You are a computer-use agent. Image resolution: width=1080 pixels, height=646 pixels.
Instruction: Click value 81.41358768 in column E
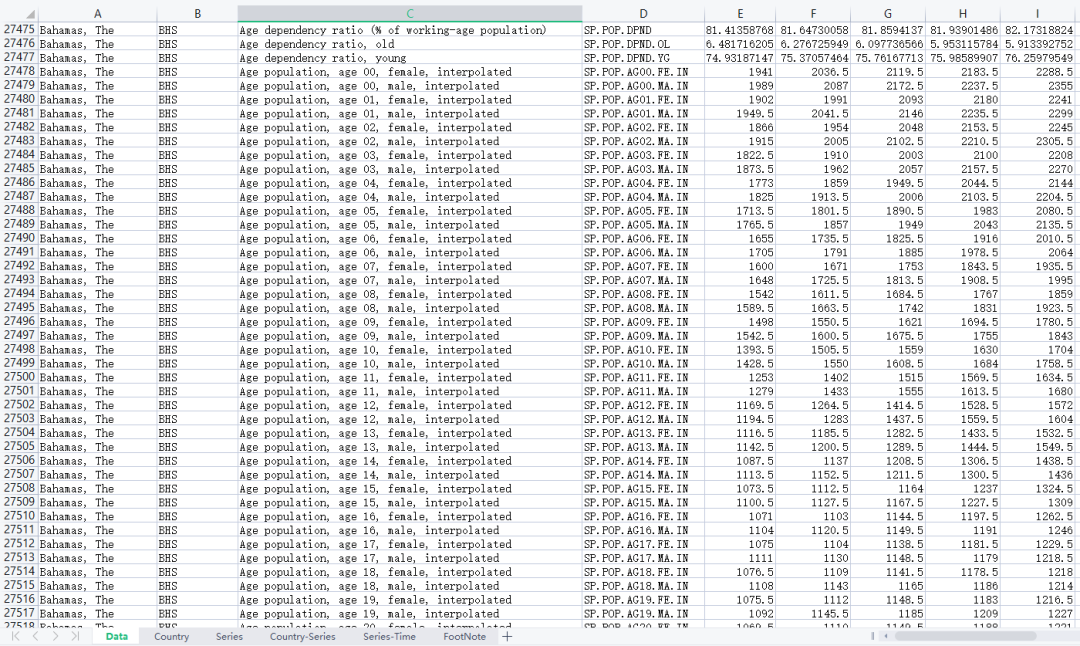point(740,30)
